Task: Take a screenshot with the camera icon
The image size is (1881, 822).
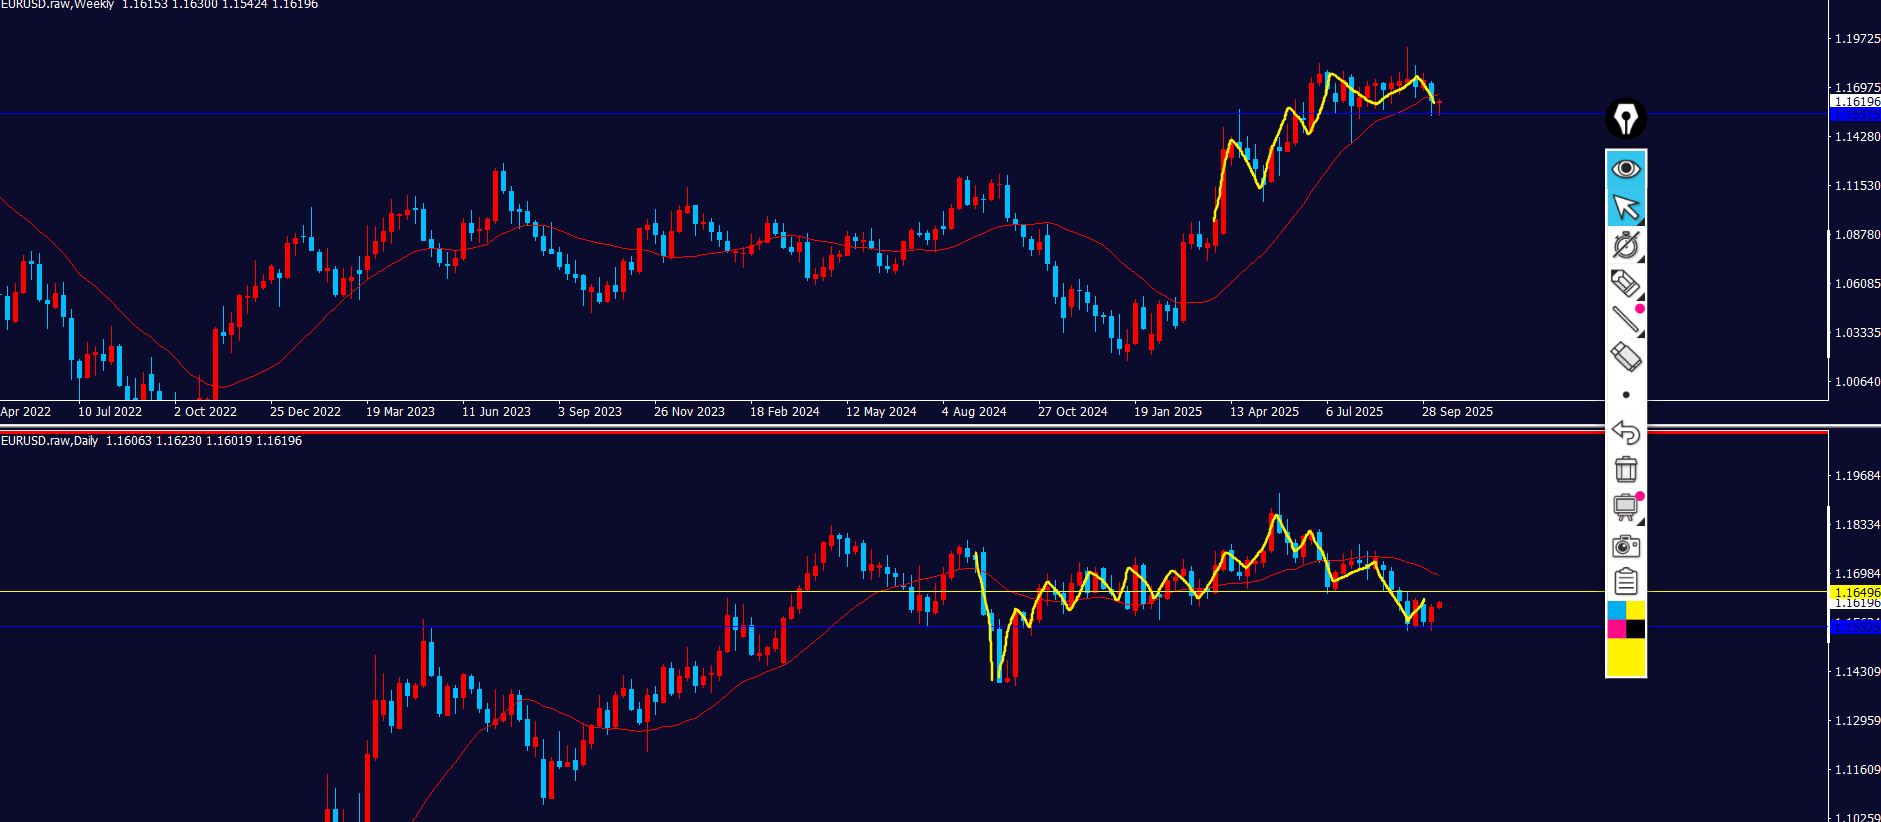Action: pos(1625,546)
